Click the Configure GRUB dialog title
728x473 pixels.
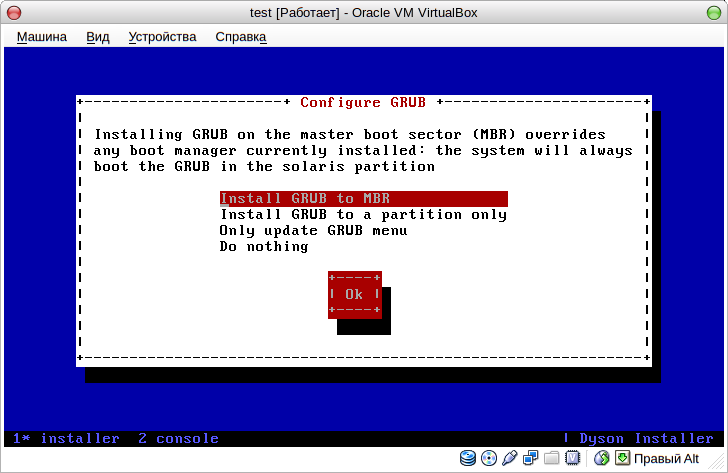click(x=363, y=102)
